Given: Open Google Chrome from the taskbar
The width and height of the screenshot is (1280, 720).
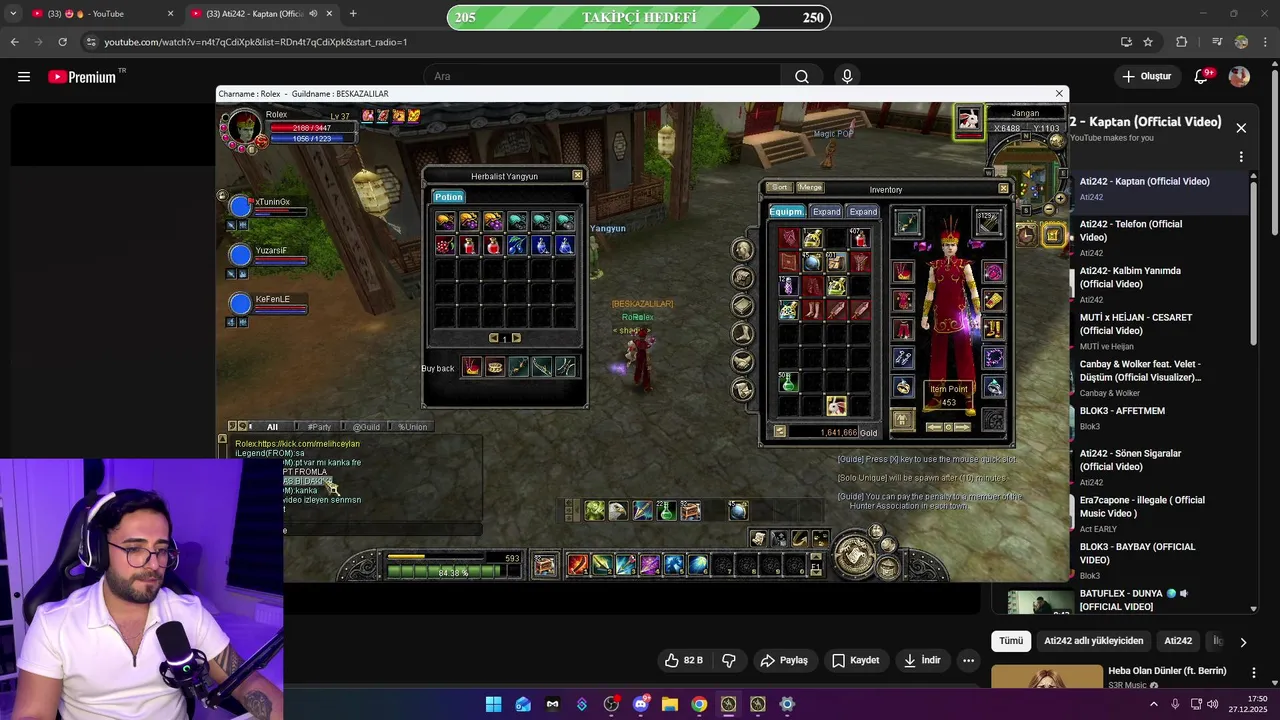Looking at the screenshot, I should tap(699, 704).
